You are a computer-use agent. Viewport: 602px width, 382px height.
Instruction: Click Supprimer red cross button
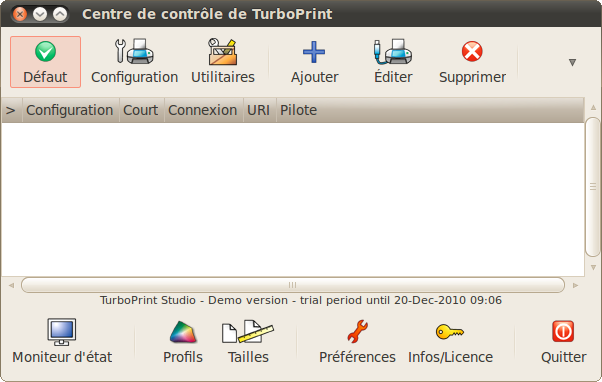coord(472,62)
